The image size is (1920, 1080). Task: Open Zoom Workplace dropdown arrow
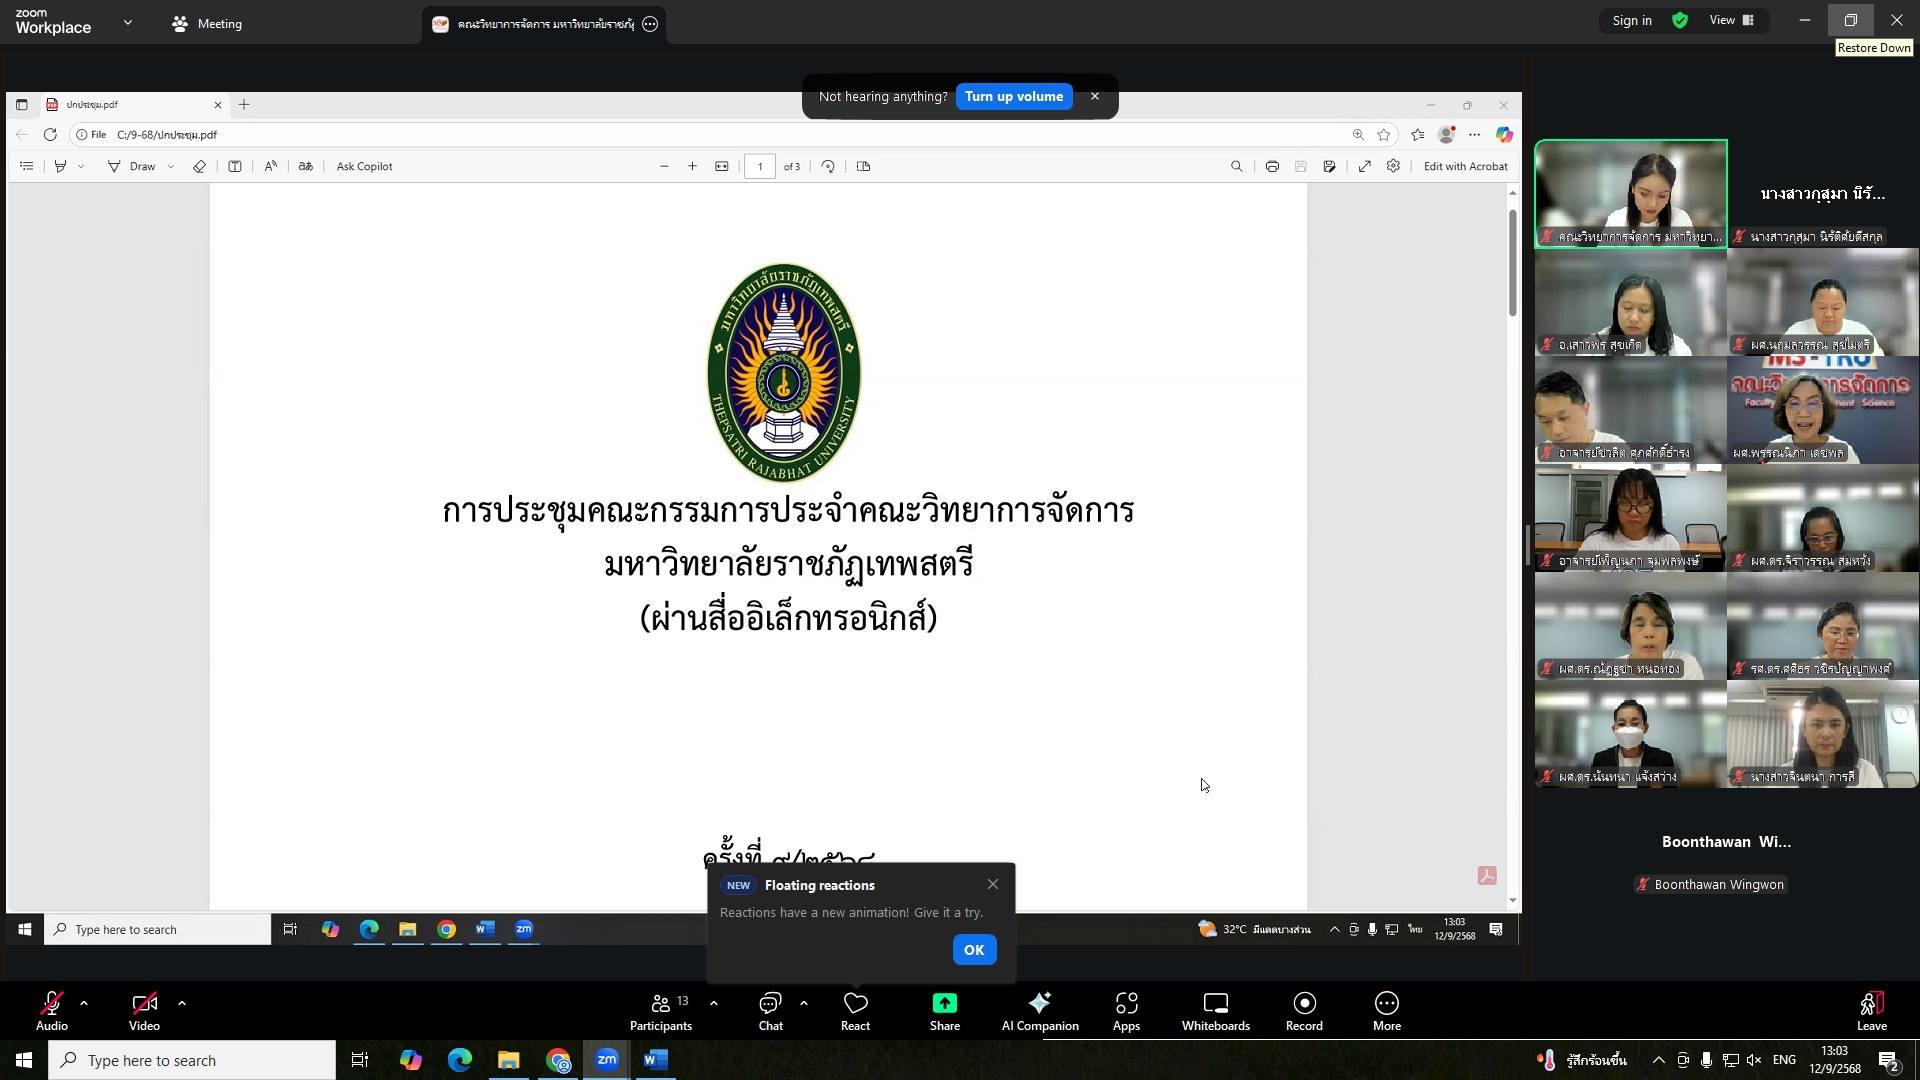point(127,22)
